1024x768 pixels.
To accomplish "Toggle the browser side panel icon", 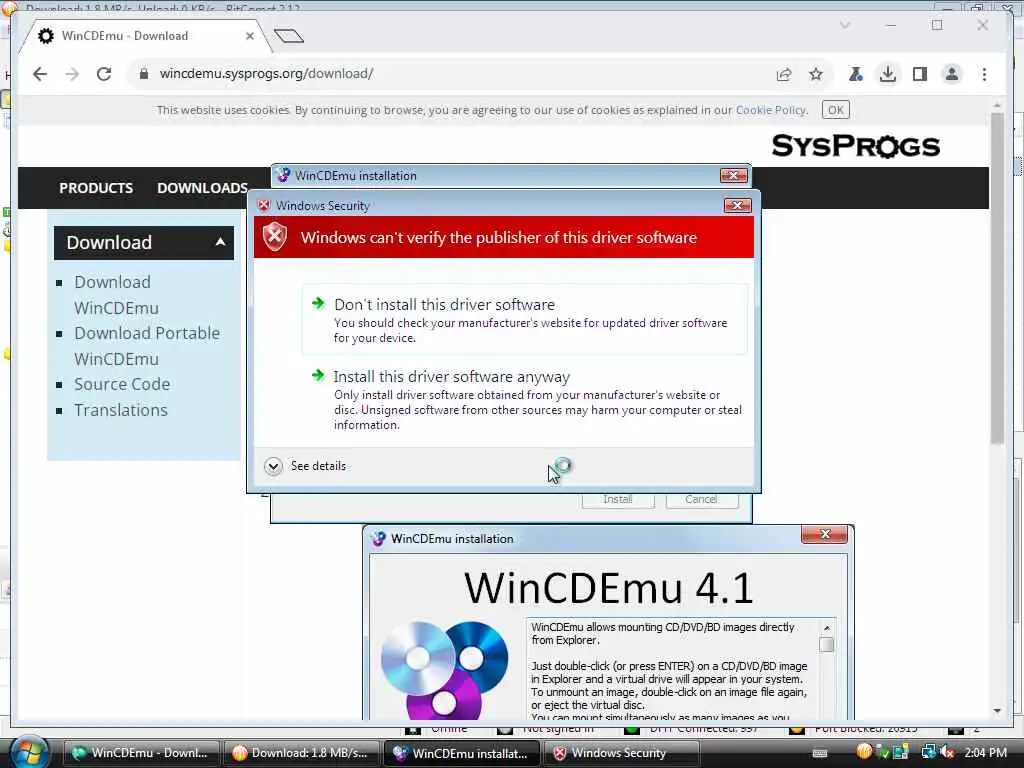I will [x=920, y=74].
